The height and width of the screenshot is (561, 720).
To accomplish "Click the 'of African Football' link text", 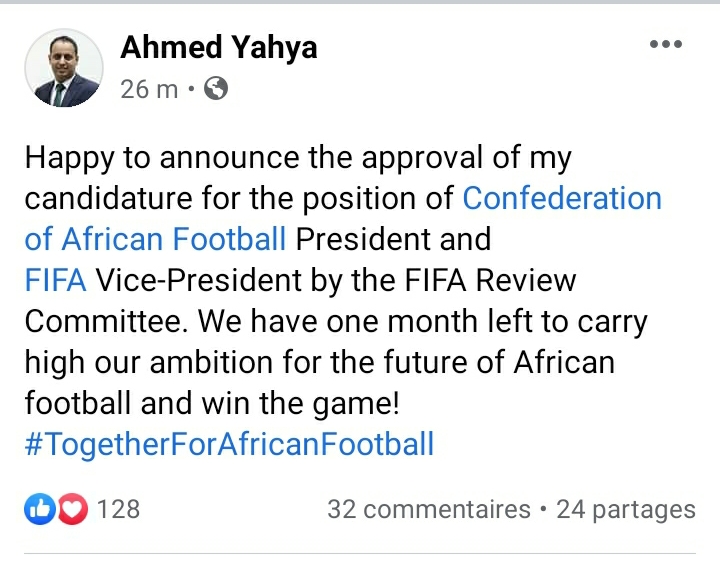I will pos(155,239).
